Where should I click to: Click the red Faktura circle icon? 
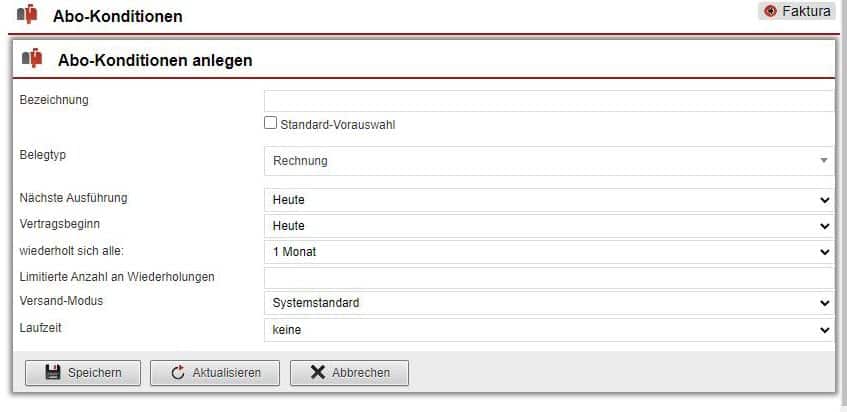pyautogui.click(x=770, y=11)
